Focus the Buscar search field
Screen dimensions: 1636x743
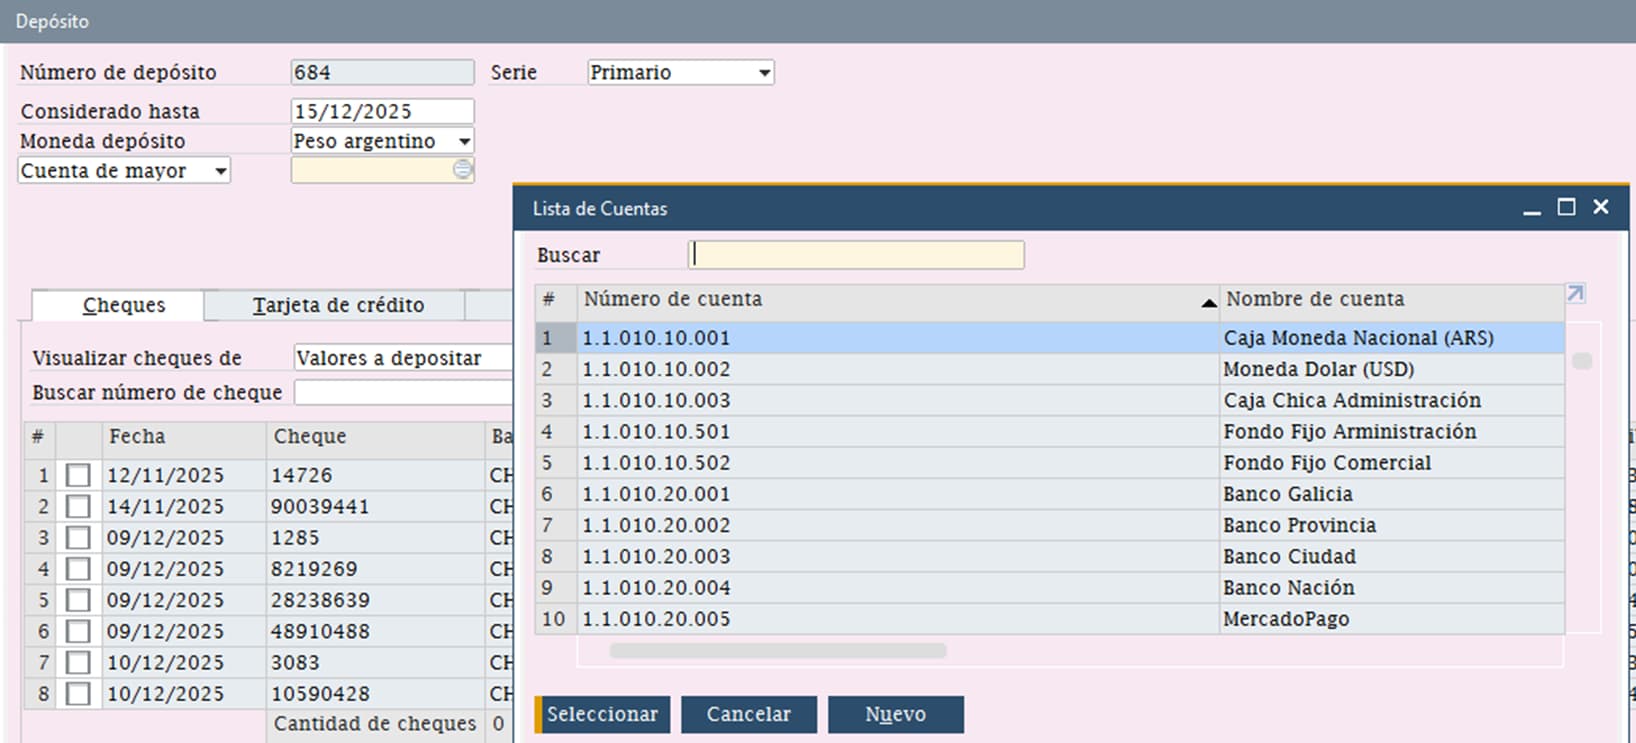point(856,255)
